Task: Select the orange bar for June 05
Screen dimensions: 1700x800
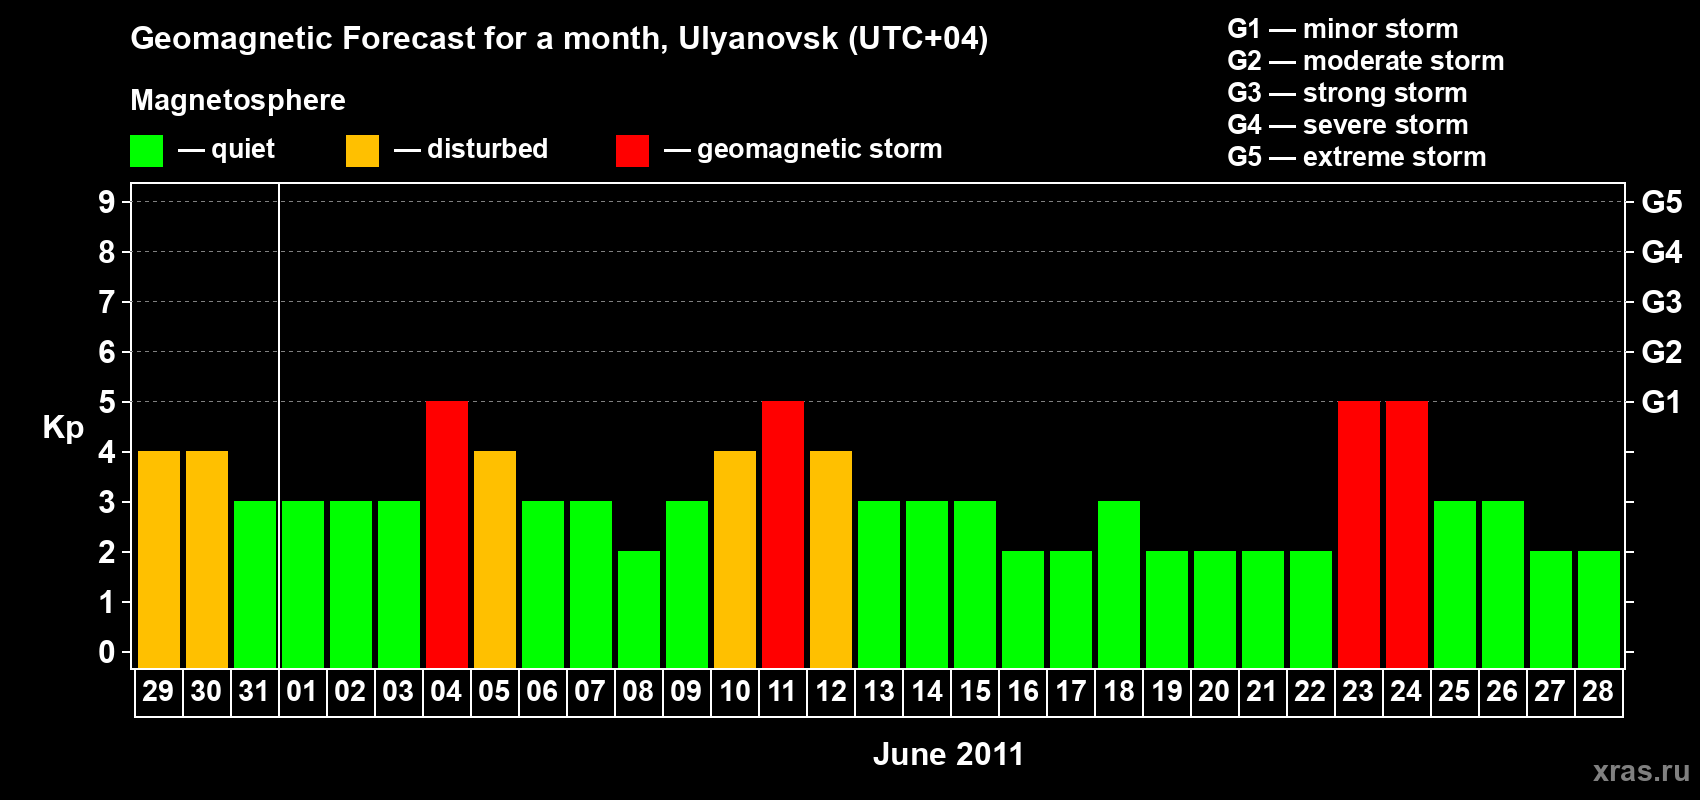Action: pos(495,559)
